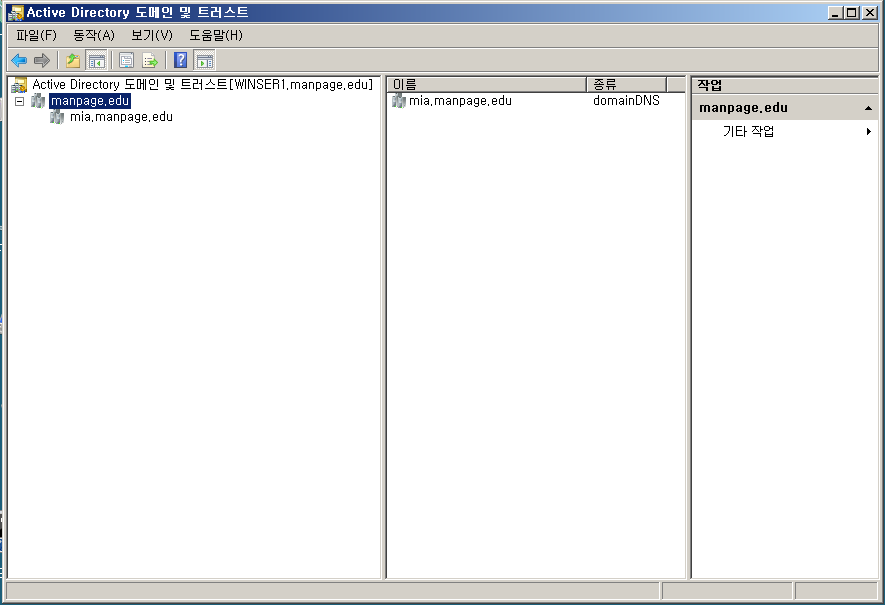Viewport: 885px width, 605px height.
Task: Click the window system menu icon
Action: coord(15,12)
